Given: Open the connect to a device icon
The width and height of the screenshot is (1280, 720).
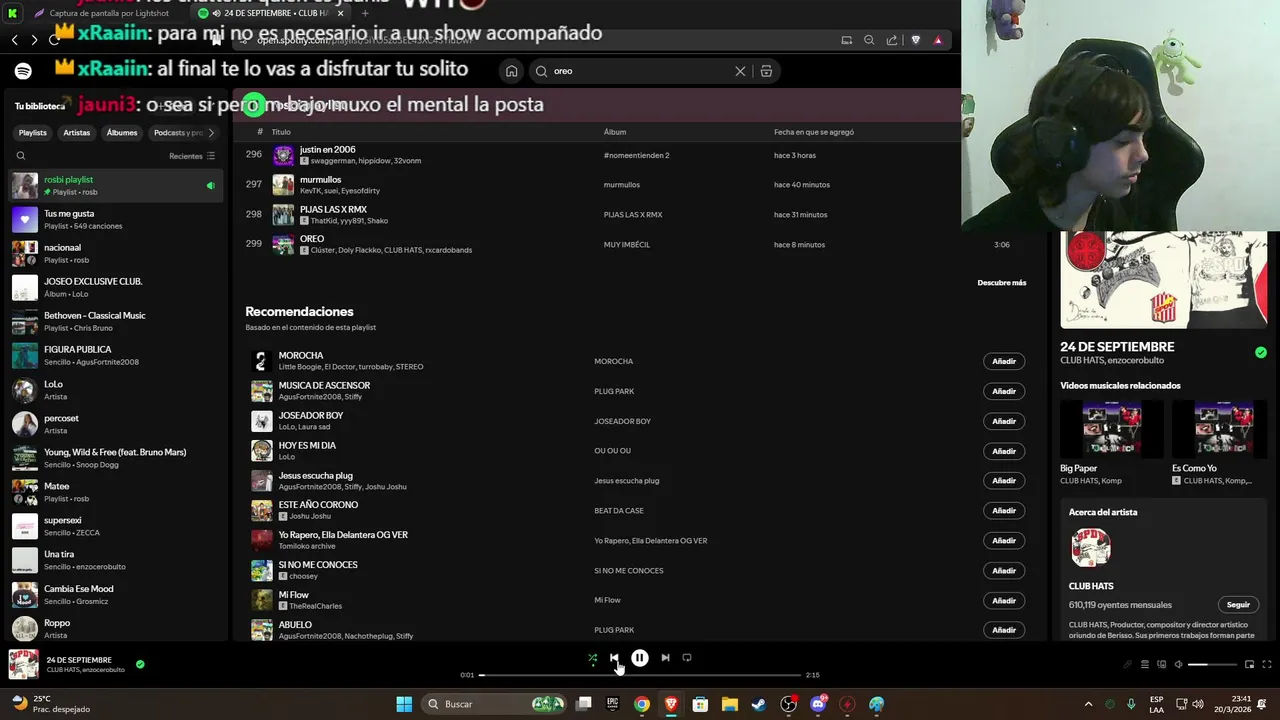Looking at the screenshot, I should [1161, 665].
